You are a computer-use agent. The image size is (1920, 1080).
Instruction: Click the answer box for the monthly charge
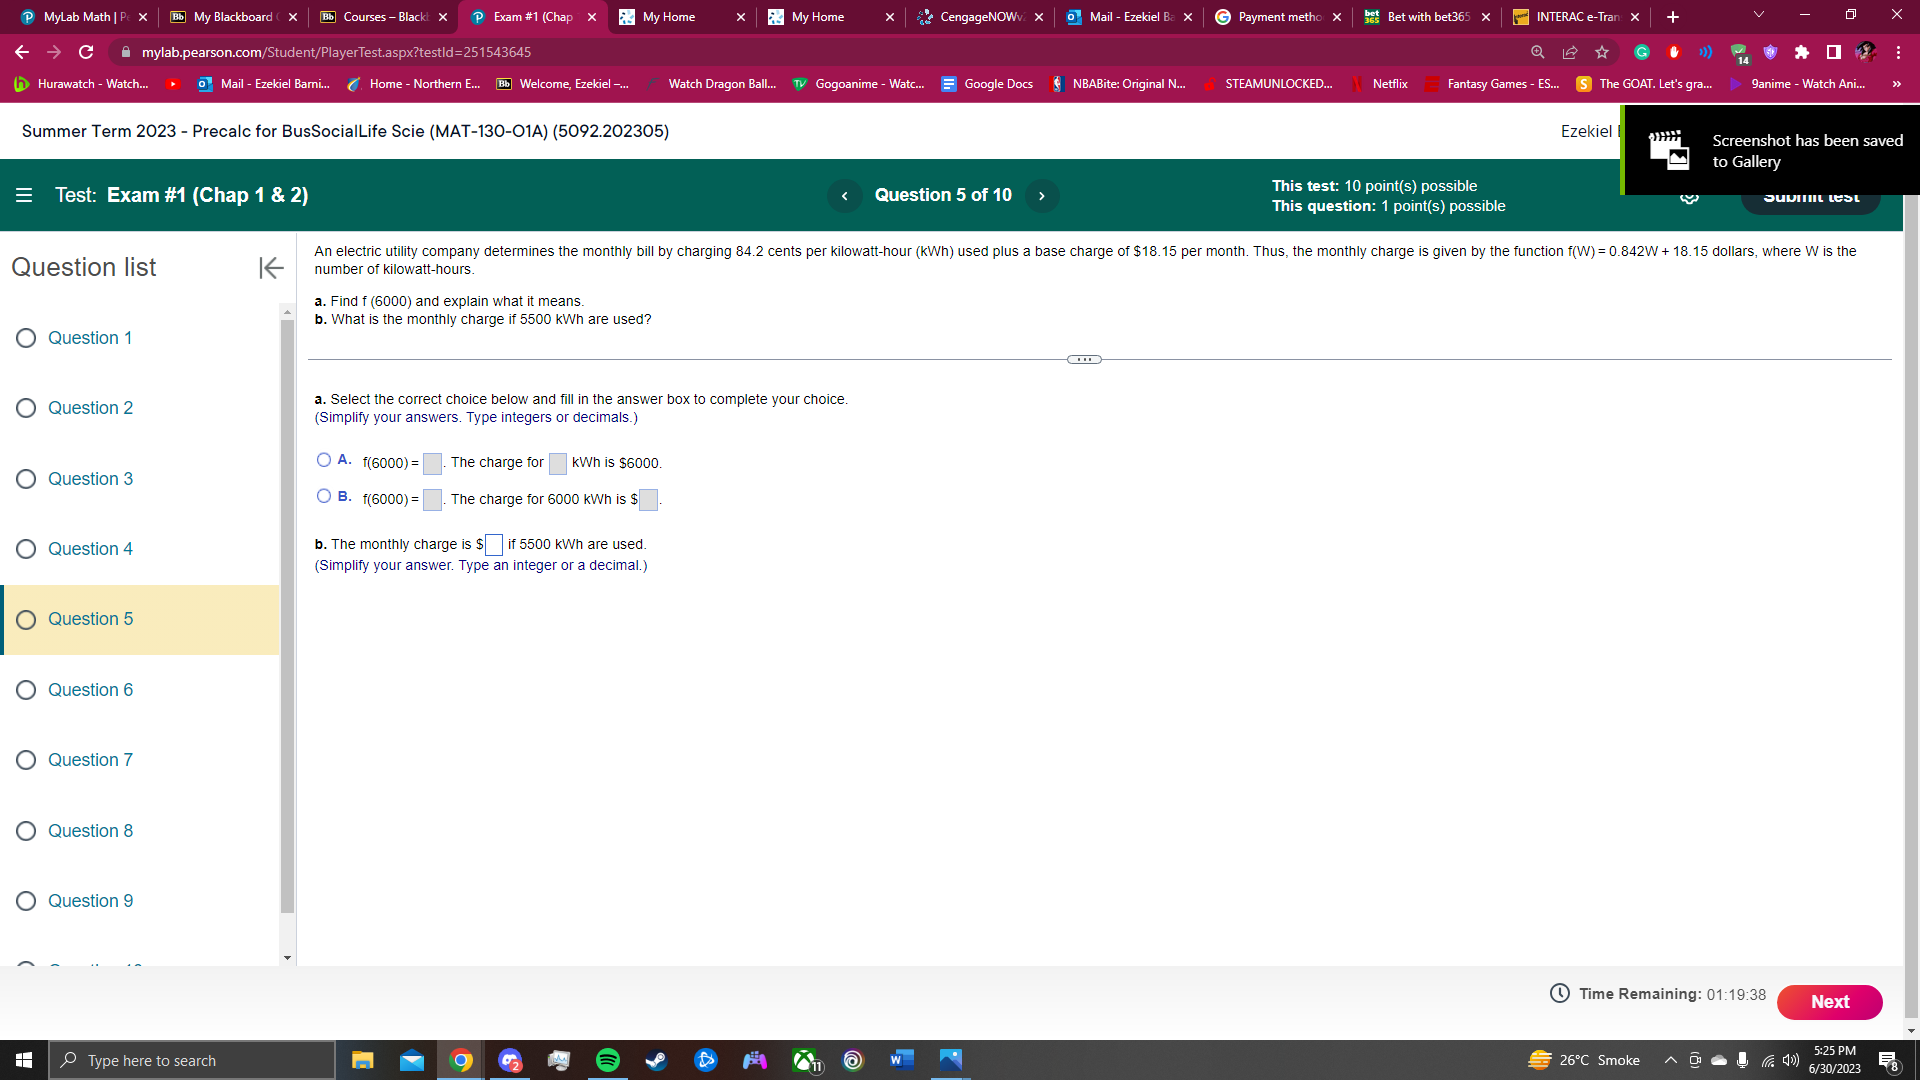tap(493, 545)
